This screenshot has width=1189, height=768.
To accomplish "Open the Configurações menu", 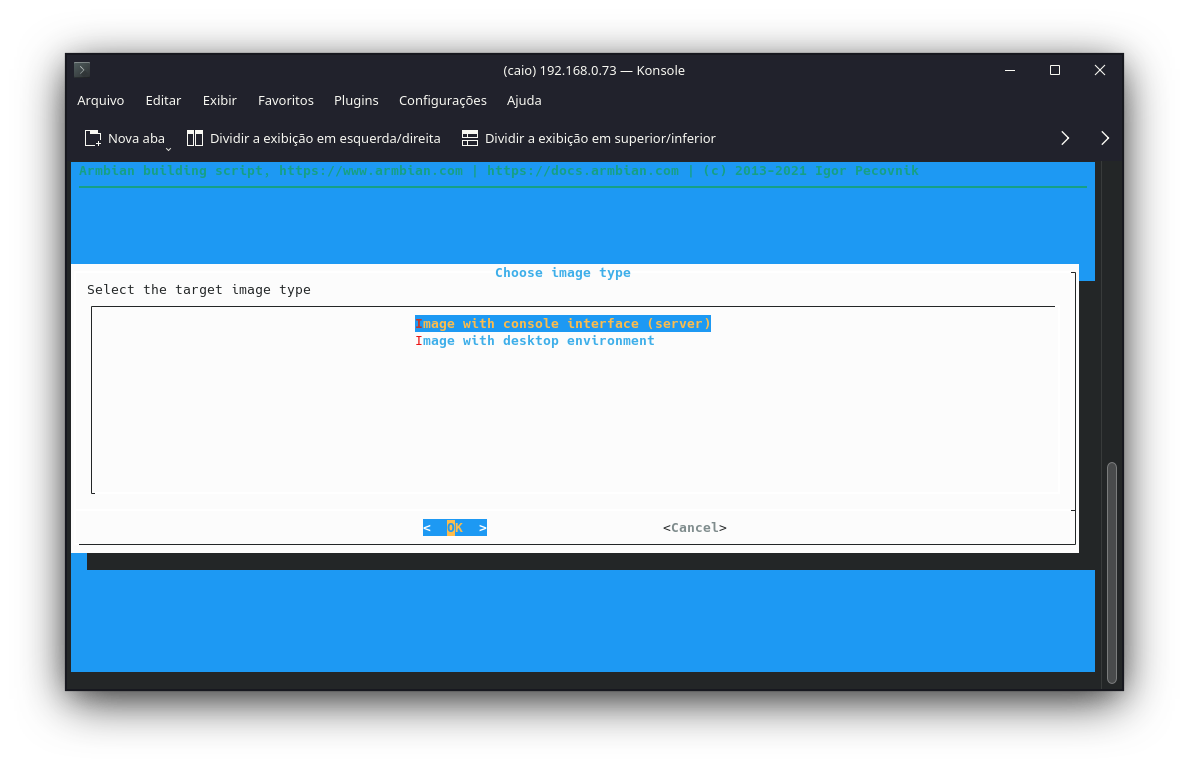I will [x=443, y=101].
